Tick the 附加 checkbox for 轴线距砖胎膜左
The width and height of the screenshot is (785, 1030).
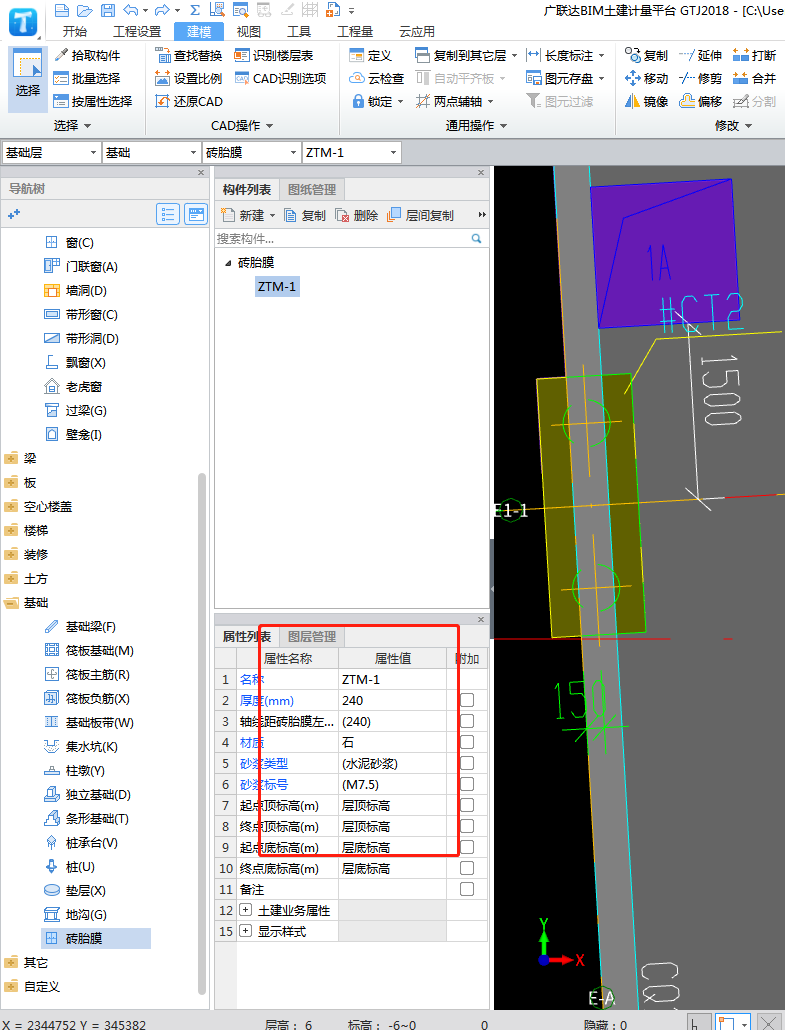[x=467, y=721]
